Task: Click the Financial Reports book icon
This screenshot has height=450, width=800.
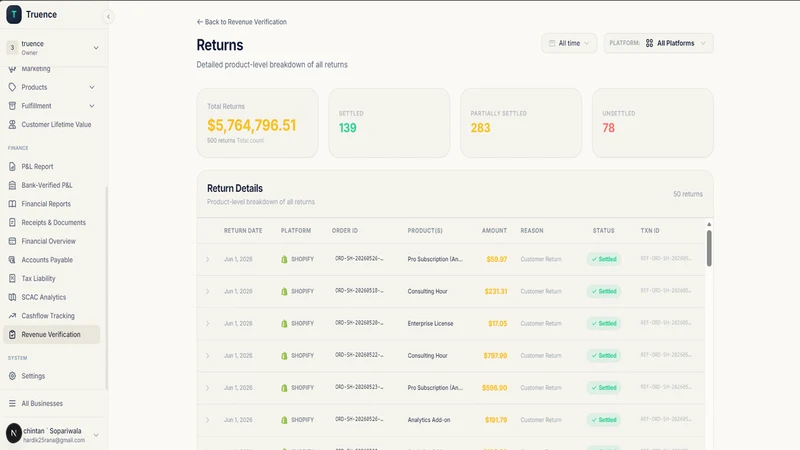Action: (x=12, y=204)
